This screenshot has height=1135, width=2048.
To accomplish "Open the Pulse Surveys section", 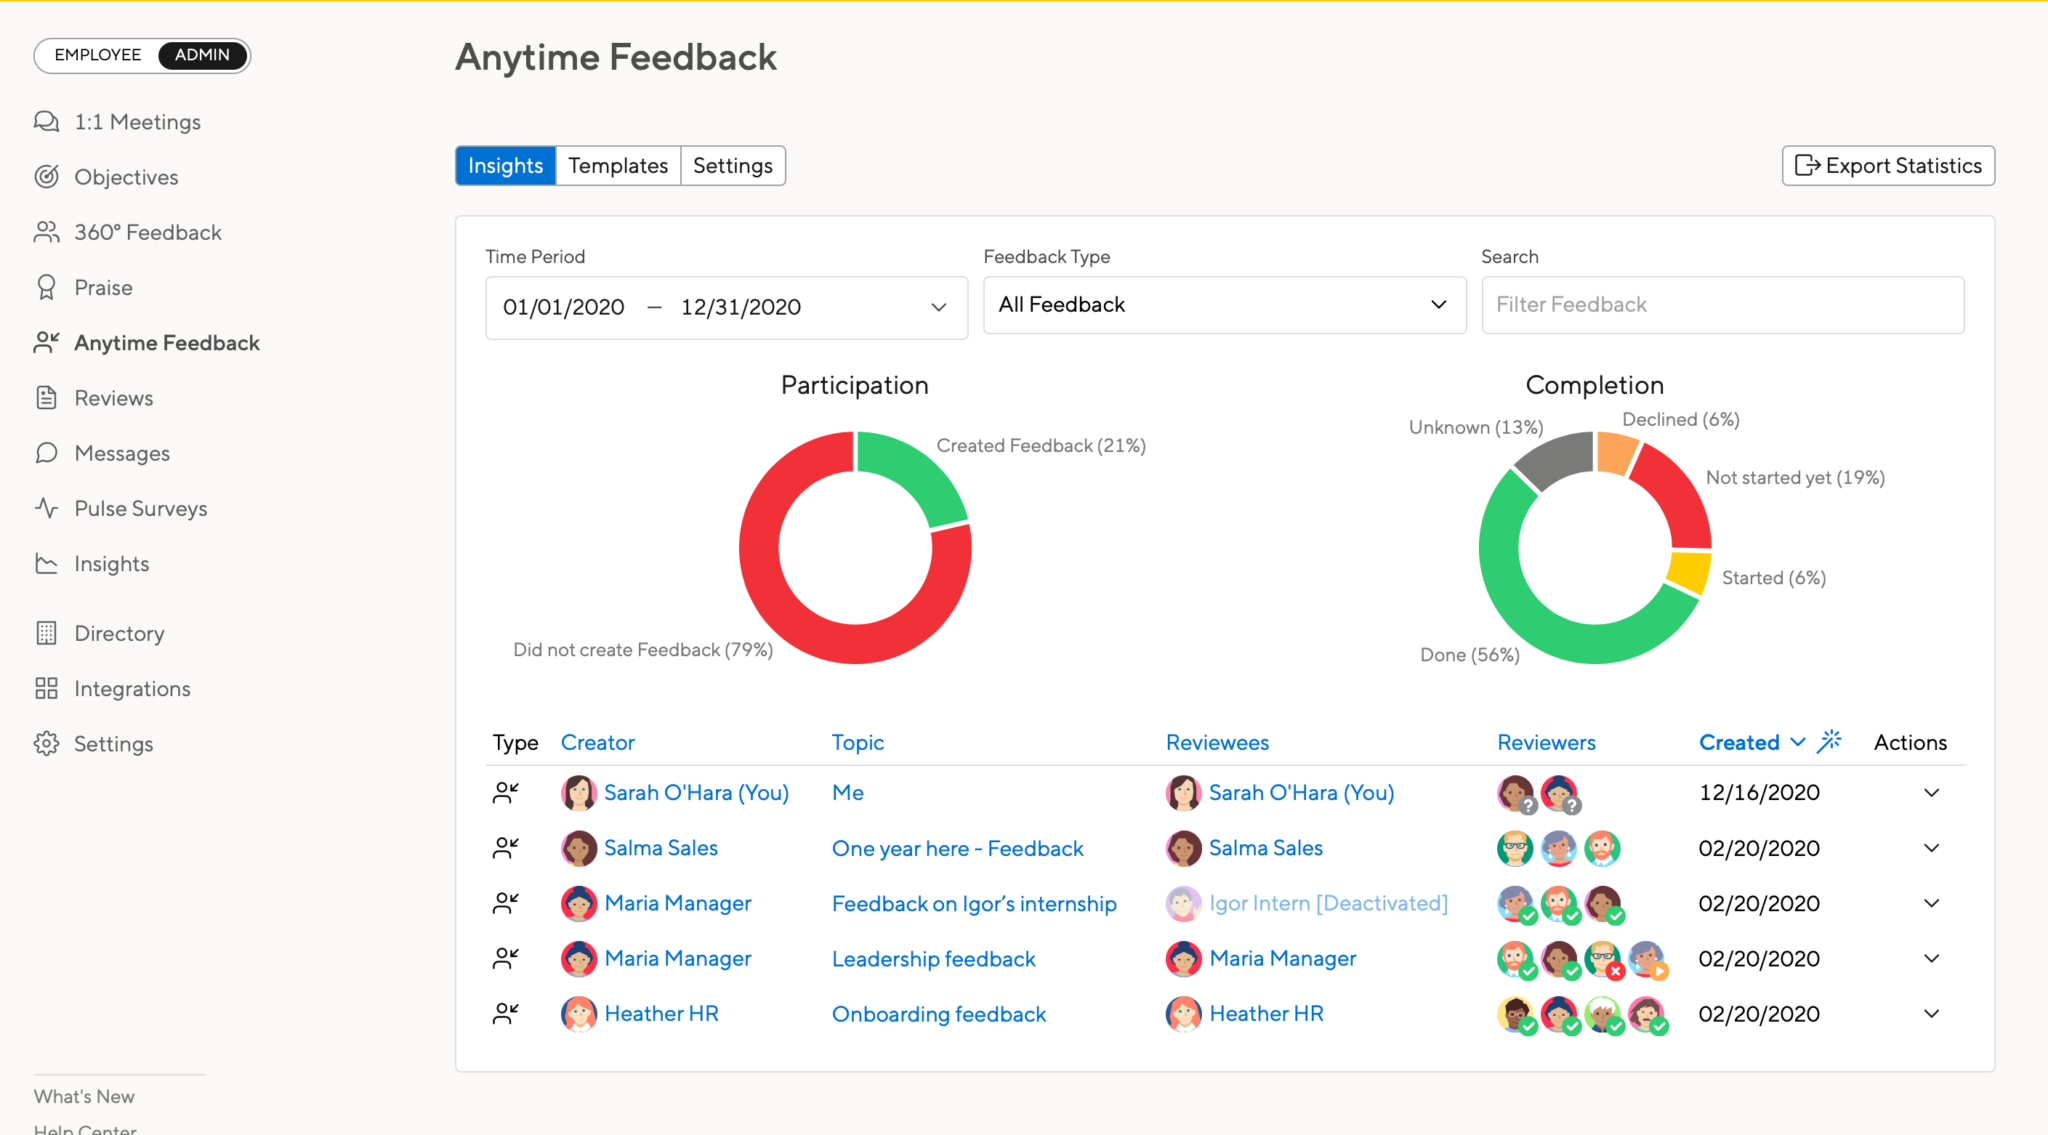I will (140, 508).
